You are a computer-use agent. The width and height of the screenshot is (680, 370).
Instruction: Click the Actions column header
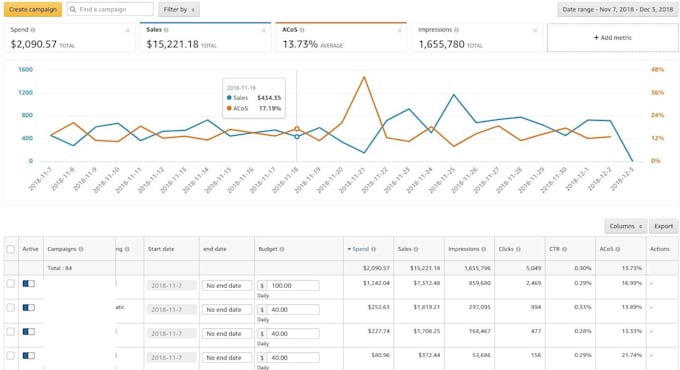pyautogui.click(x=660, y=249)
